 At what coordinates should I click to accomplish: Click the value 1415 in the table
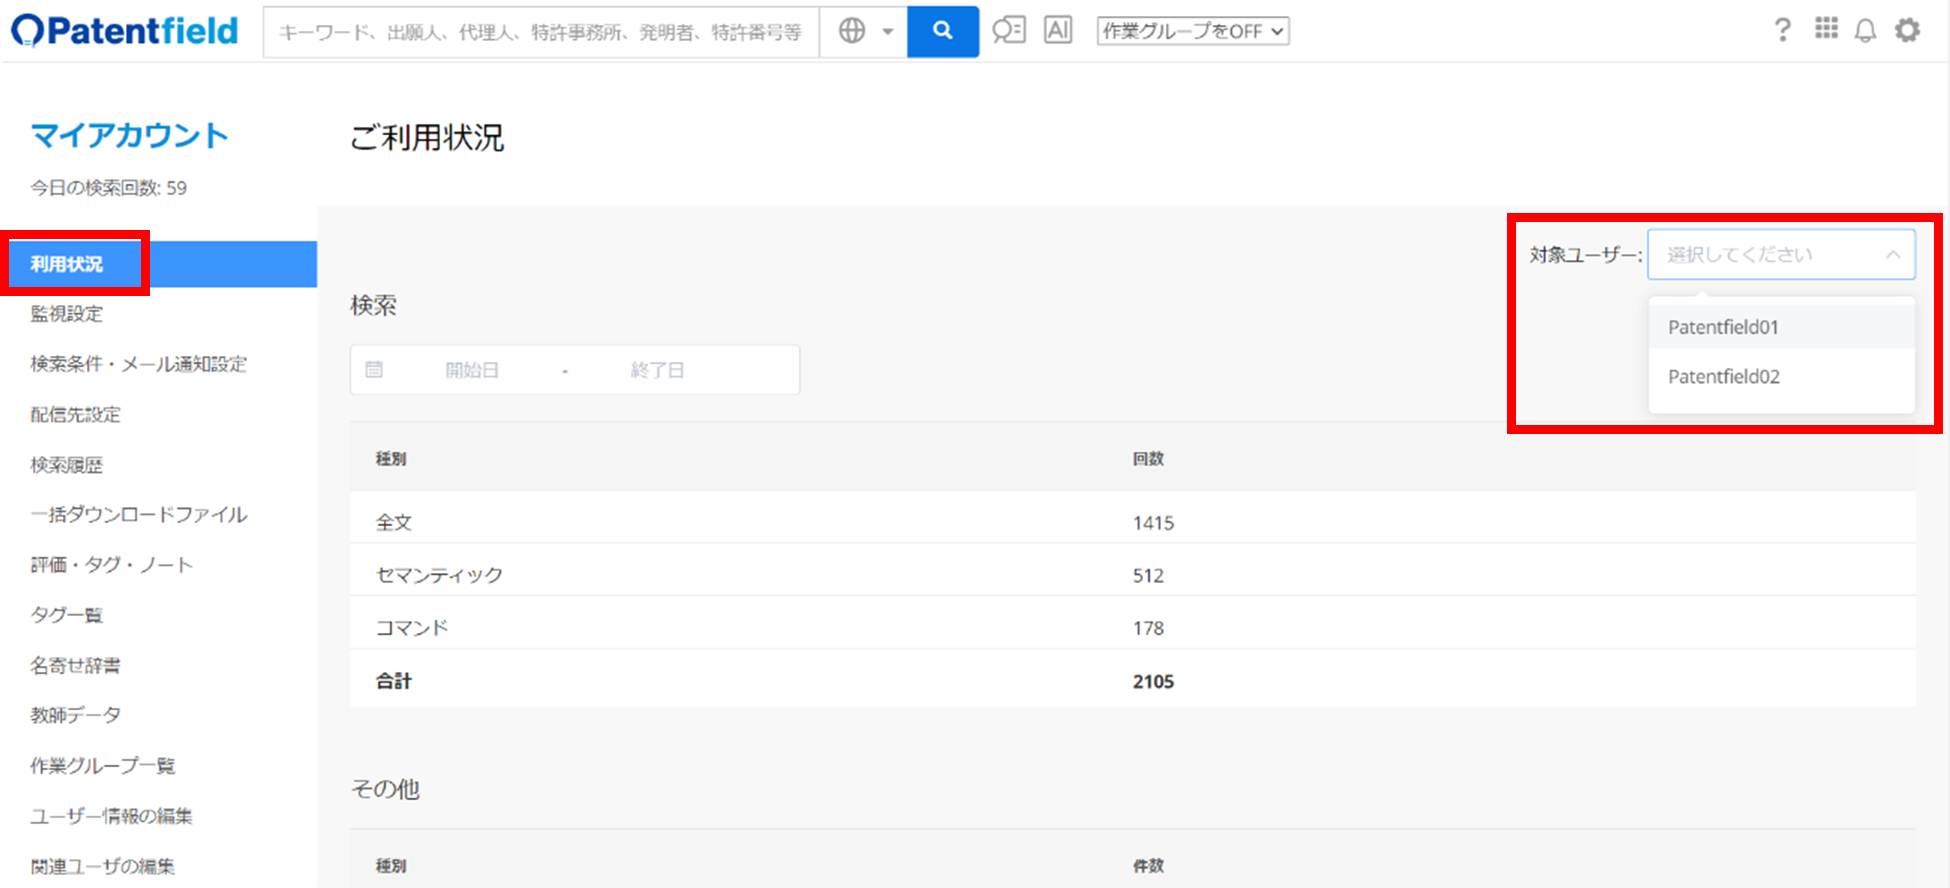(x=1153, y=523)
